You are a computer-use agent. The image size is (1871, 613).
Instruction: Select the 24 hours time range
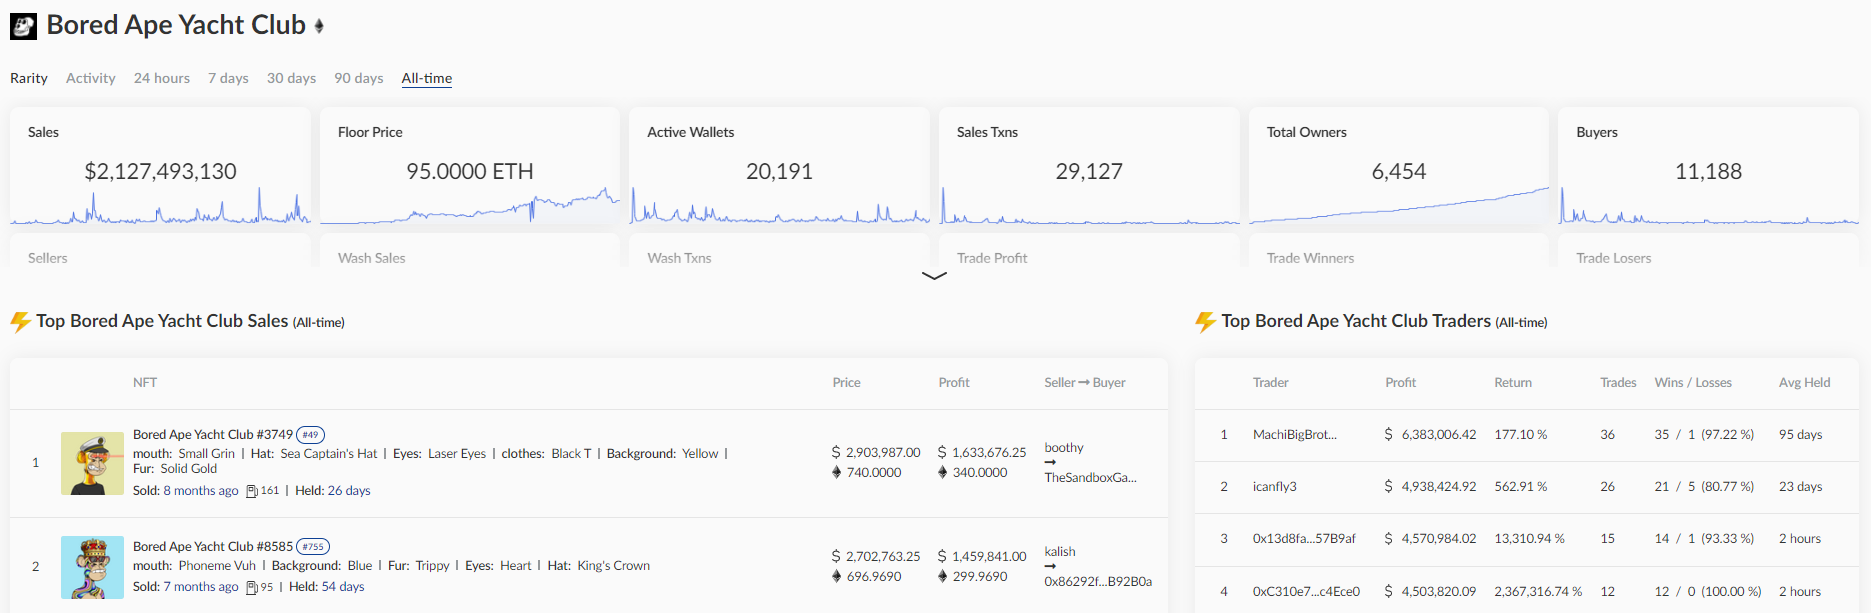point(162,78)
